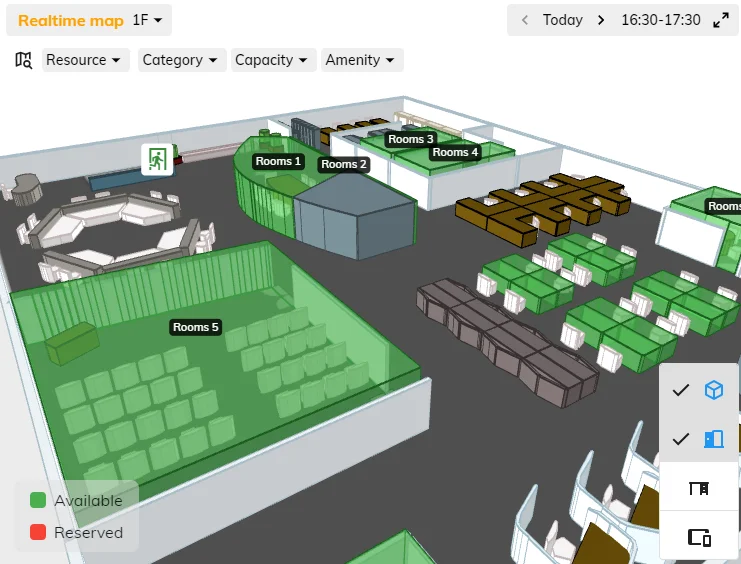Click the map search icon

(x=24, y=60)
